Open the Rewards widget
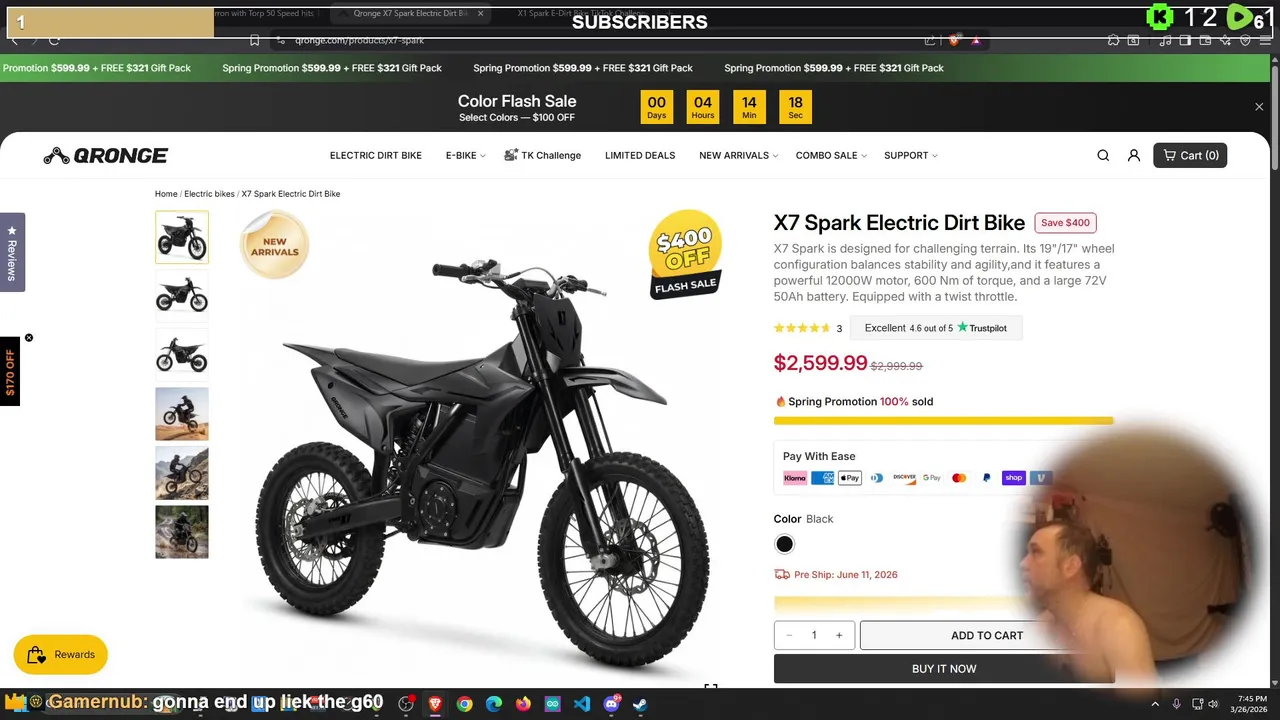Image resolution: width=1280 pixels, height=720 pixels. point(61,655)
